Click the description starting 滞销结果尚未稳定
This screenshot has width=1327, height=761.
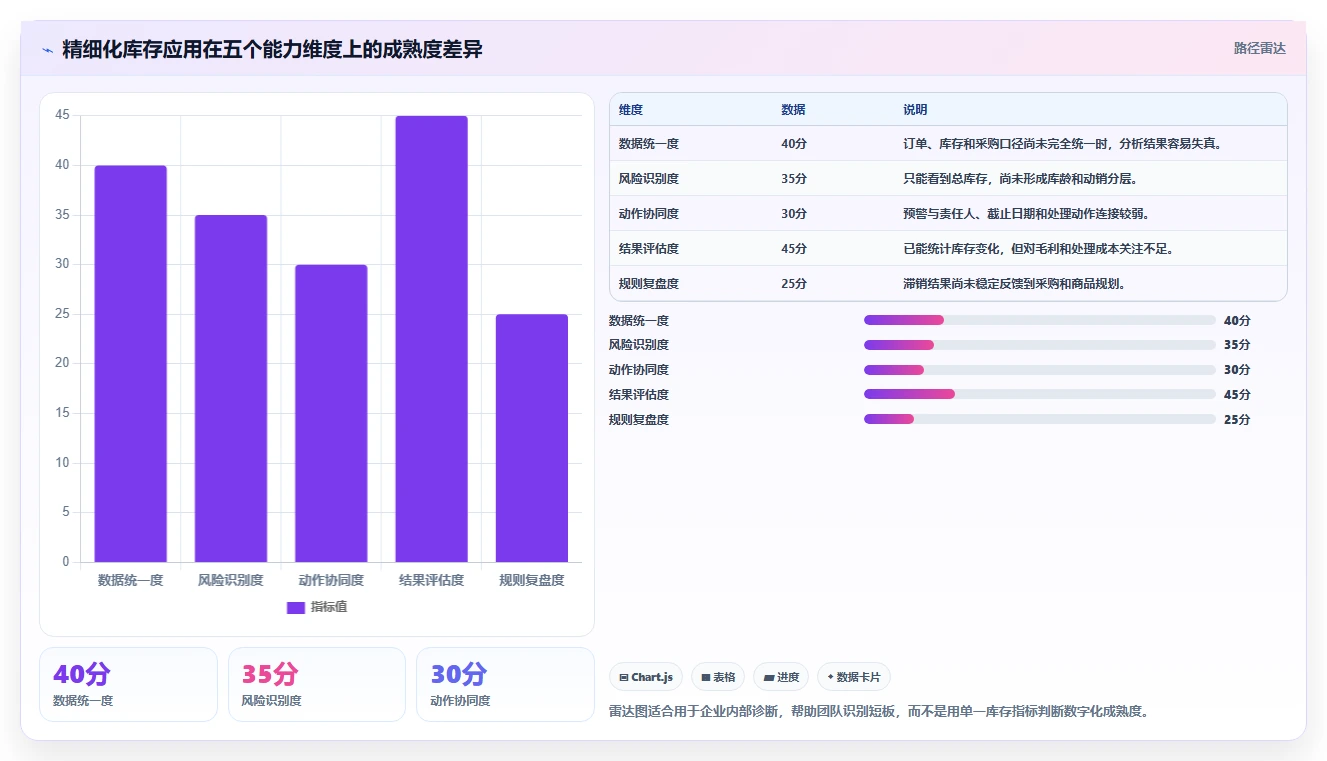pyautogui.click(x=1014, y=284)
